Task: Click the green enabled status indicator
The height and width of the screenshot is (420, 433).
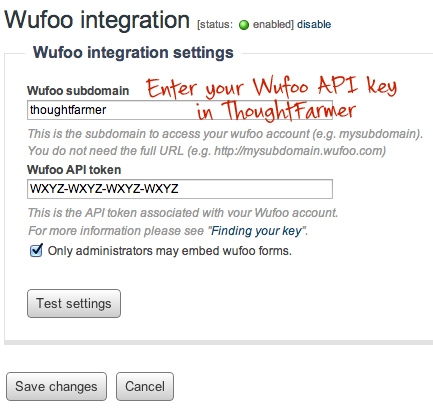Action: pyautogui.click(x=244, y=25)
